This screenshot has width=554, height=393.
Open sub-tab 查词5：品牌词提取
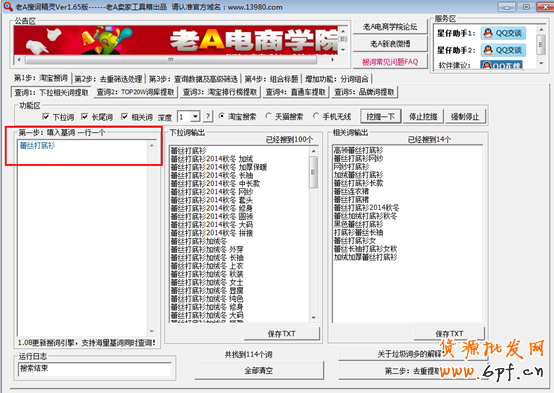pos(364,92)
